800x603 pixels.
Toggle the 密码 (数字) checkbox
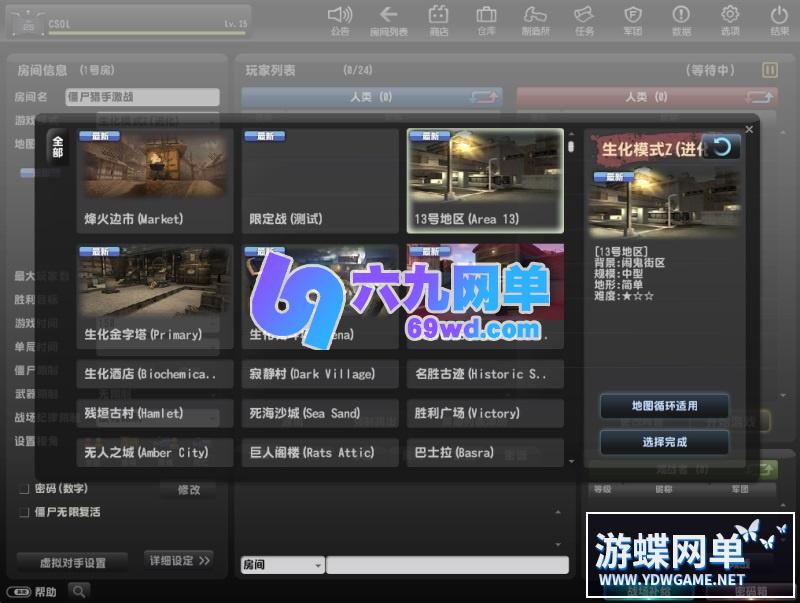[x=23, y=489]
